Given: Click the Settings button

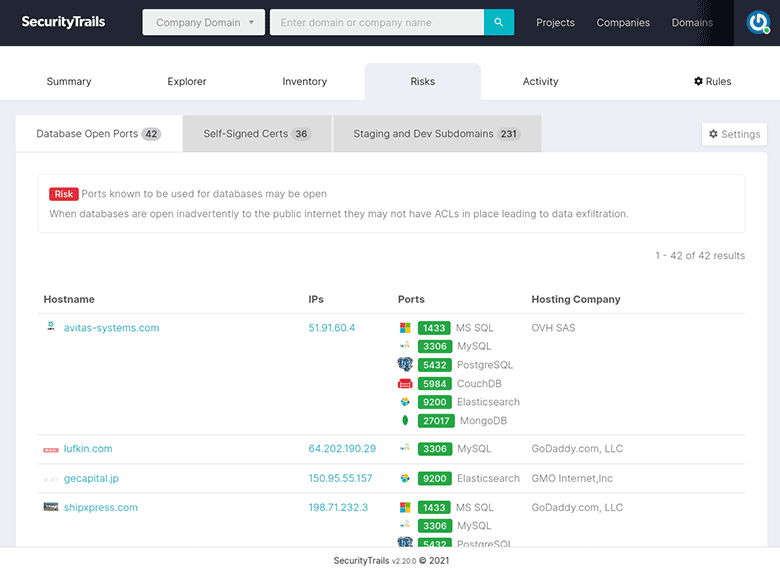Looking at the screenshot, I should click(x=734, y=134).
